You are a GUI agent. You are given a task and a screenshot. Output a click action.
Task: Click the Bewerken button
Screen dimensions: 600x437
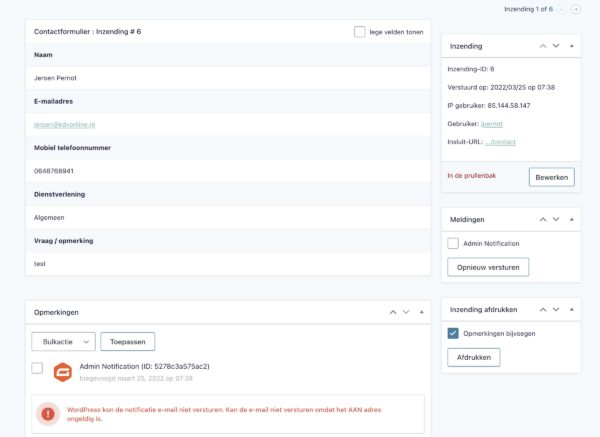pos(551,177)
